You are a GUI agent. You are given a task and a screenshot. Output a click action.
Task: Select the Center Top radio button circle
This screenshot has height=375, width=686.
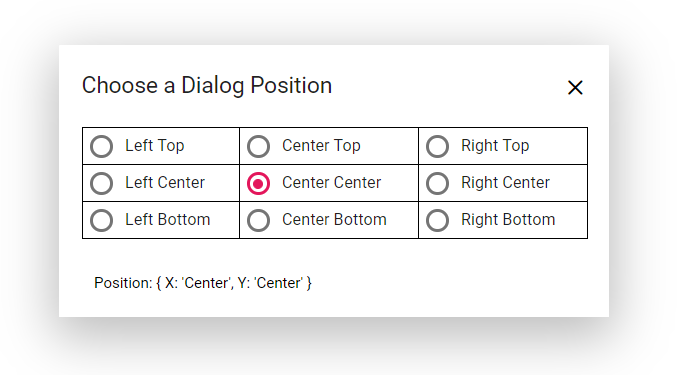(x=258, y=146)
